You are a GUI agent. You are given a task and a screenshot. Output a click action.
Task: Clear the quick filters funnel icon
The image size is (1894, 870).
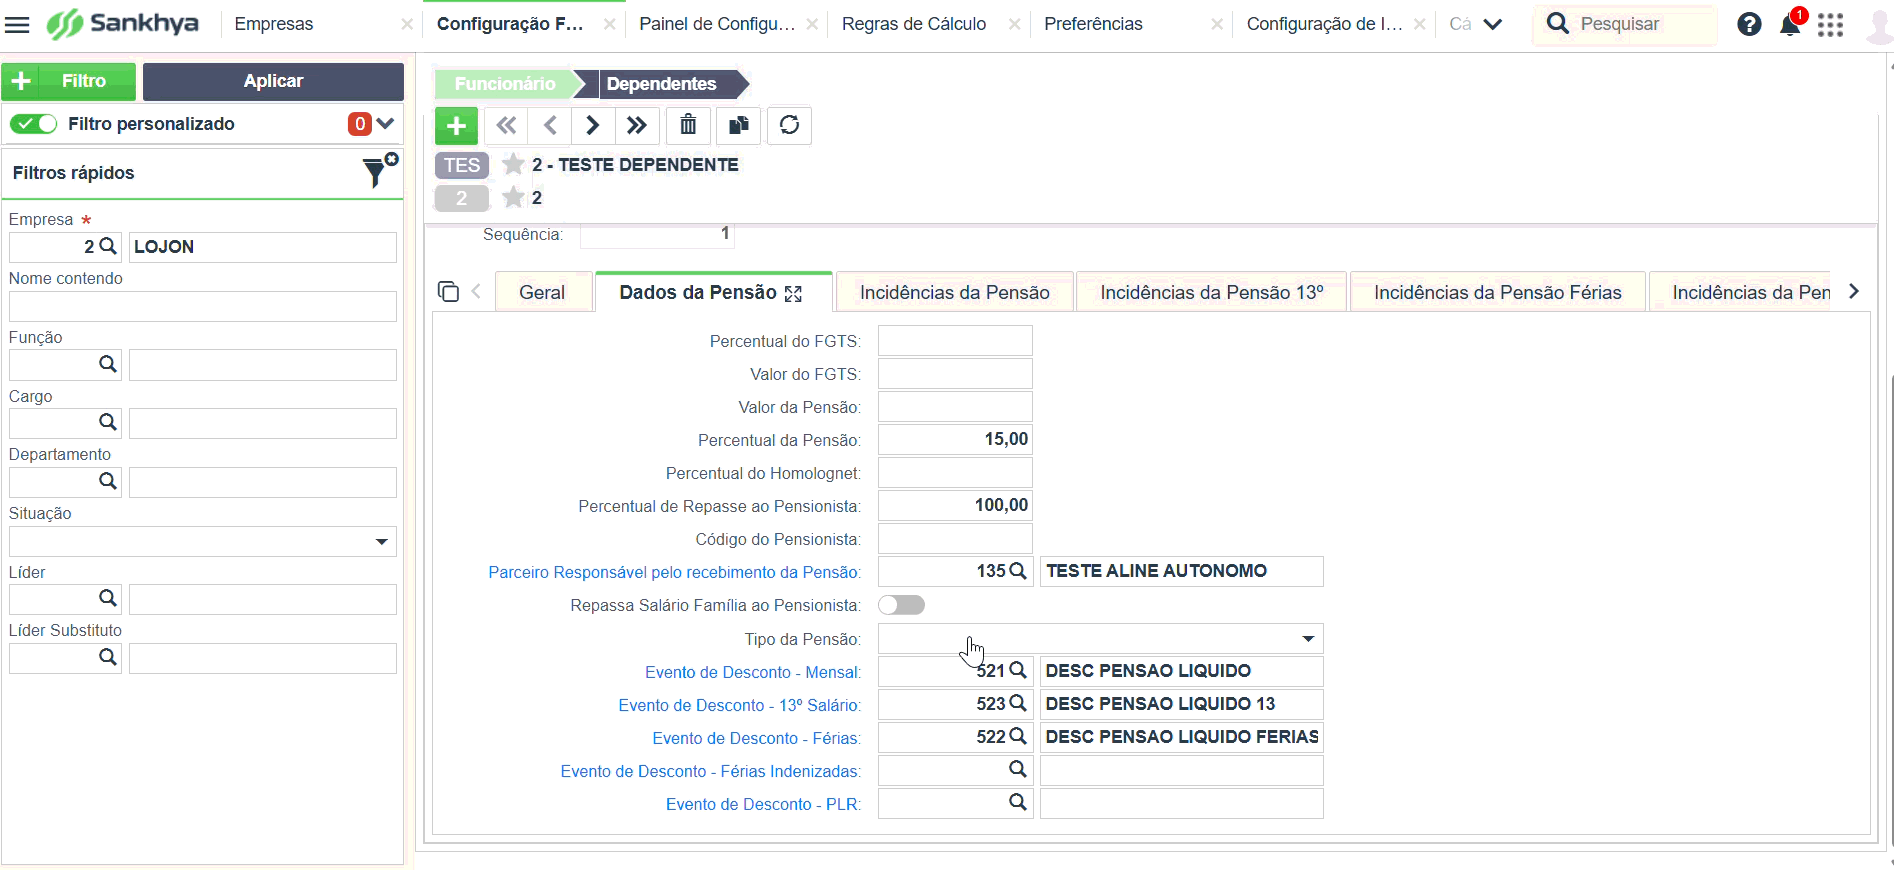(380, 171)
